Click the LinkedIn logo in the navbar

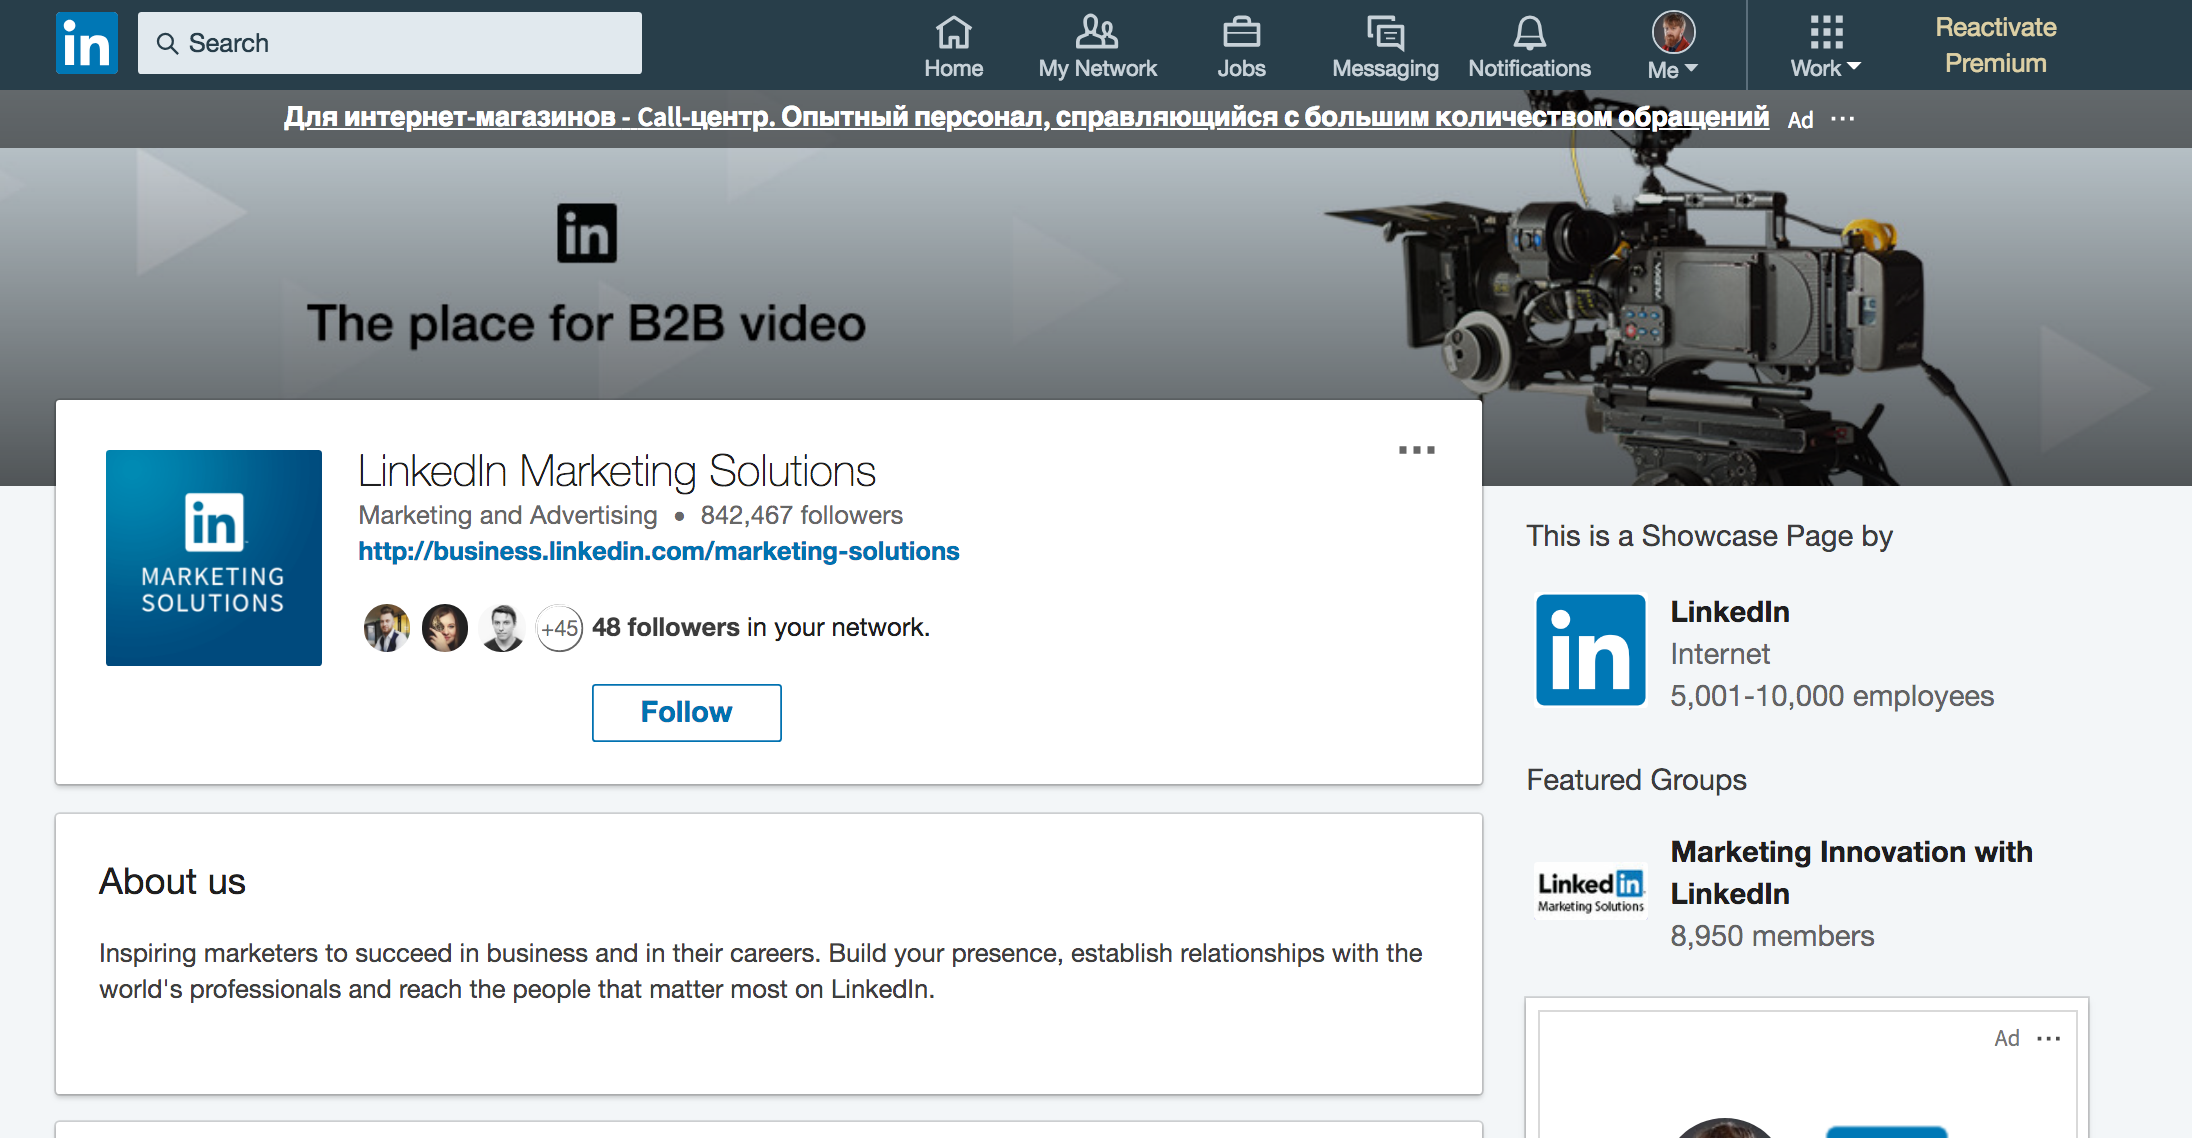[87, 43]
